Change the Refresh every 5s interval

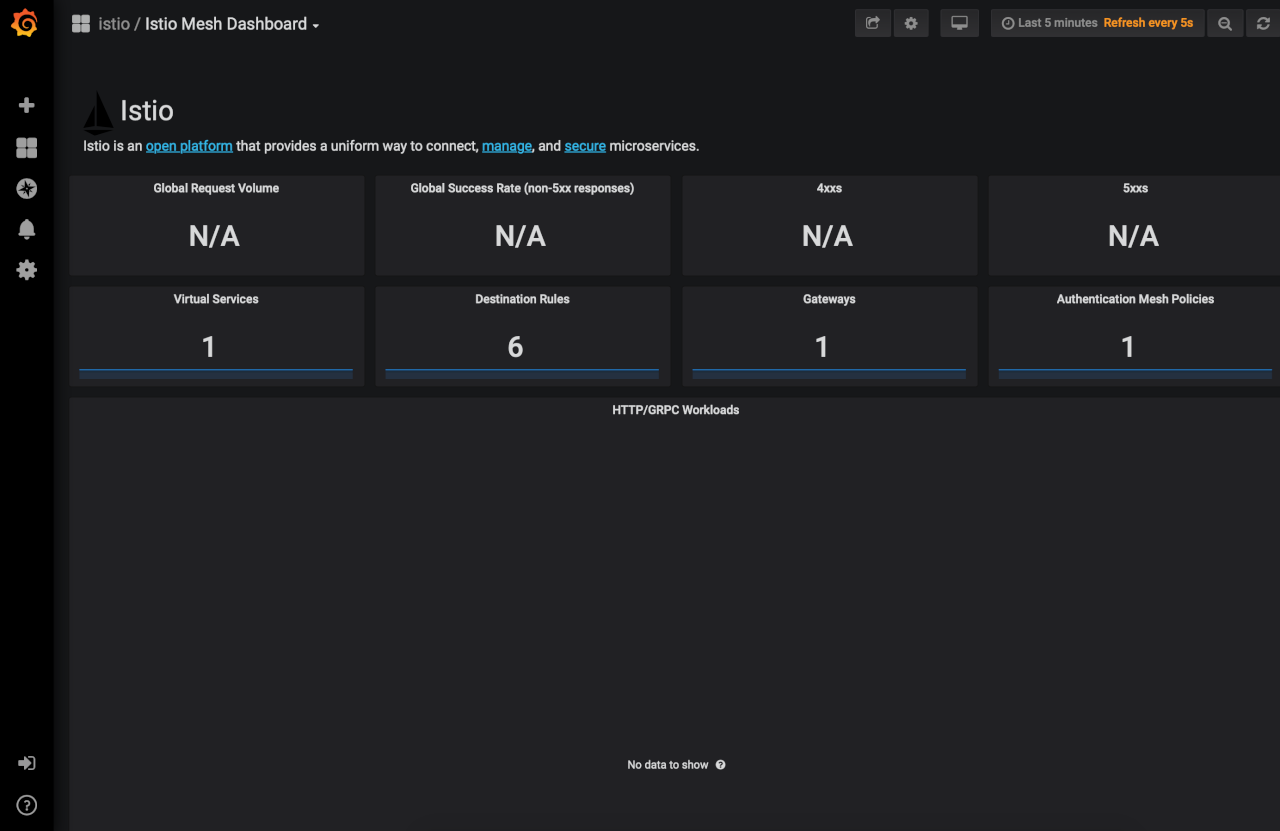pos(1149,22)
